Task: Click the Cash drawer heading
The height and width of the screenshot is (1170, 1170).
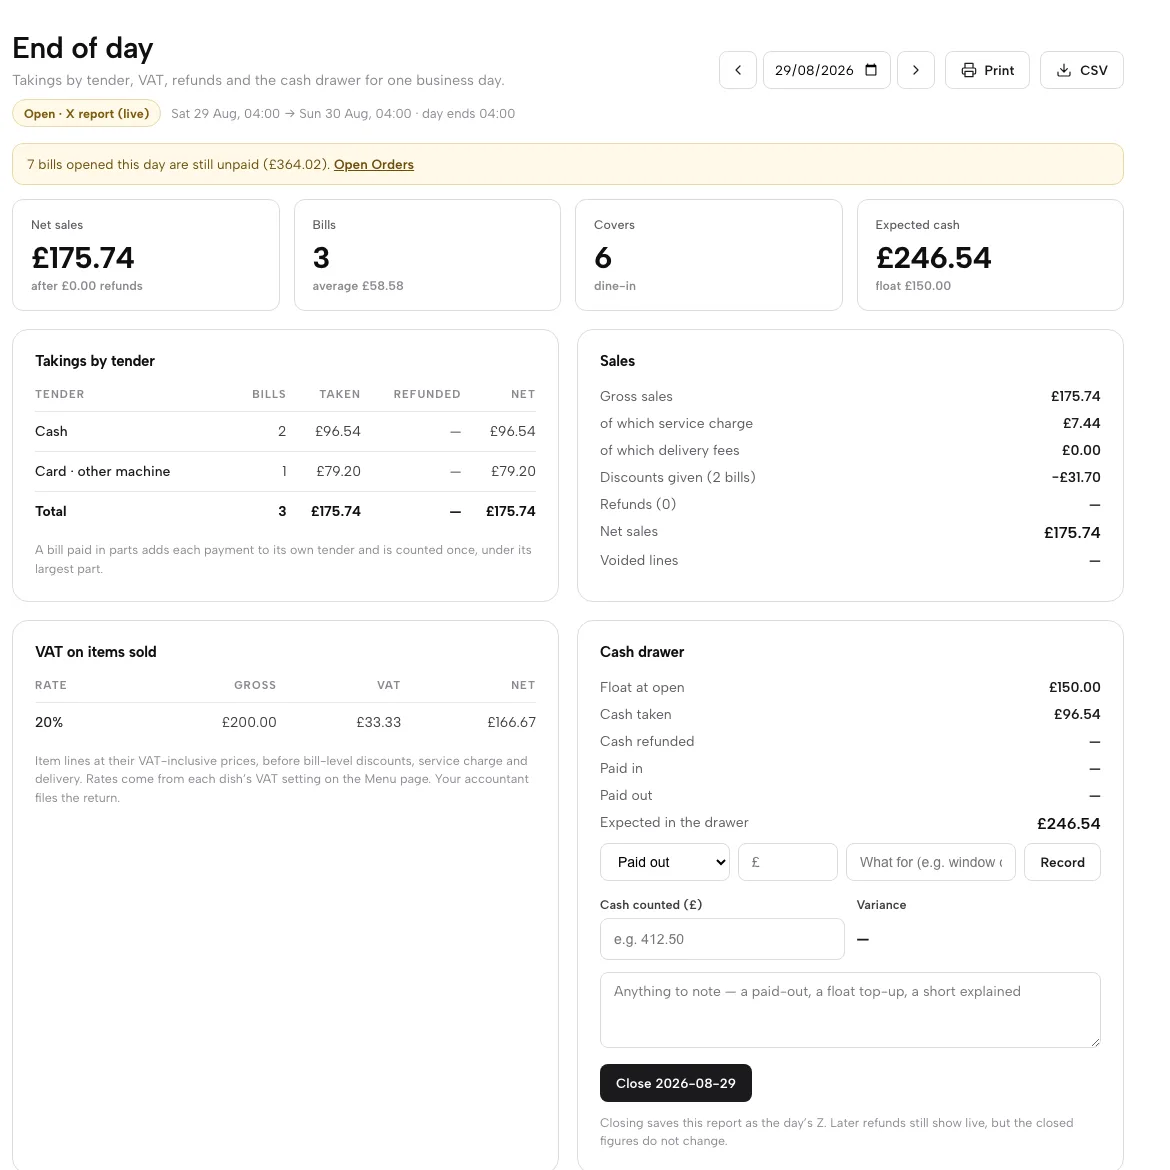Action: (642, 652)
